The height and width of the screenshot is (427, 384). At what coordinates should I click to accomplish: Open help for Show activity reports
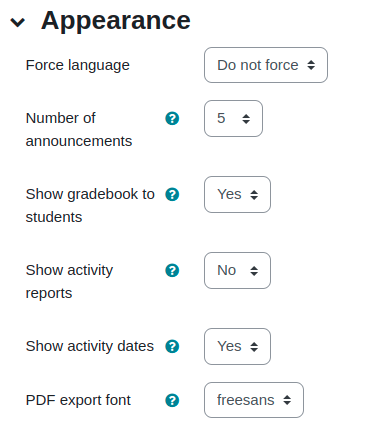click(172, 270)
